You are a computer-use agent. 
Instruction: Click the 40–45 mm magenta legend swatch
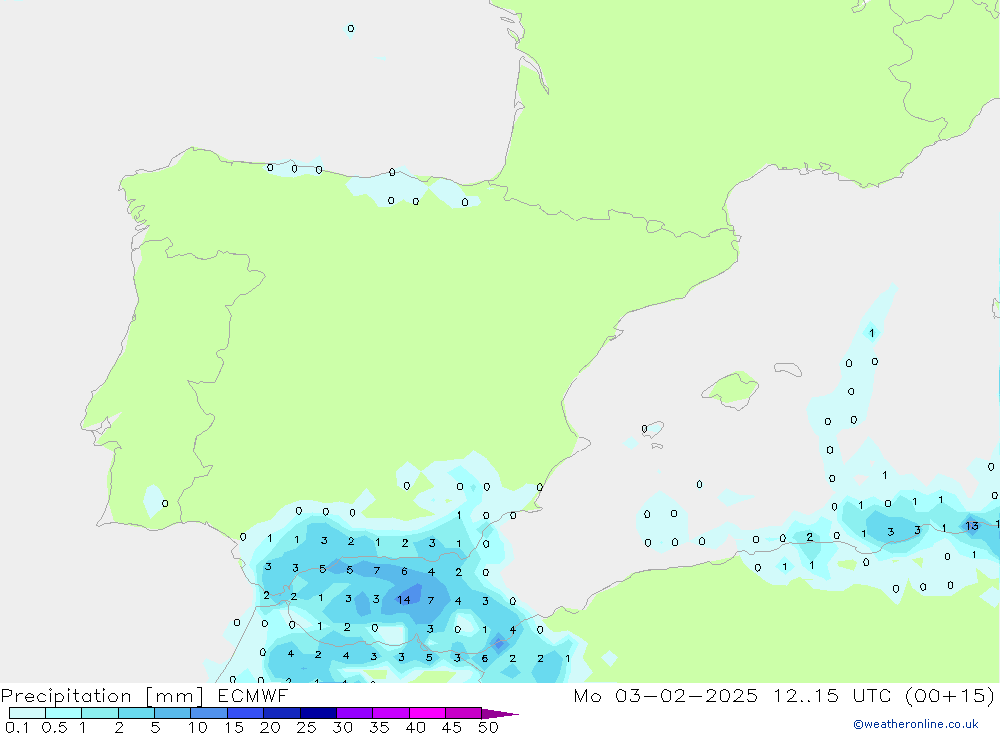coord(427,713)
